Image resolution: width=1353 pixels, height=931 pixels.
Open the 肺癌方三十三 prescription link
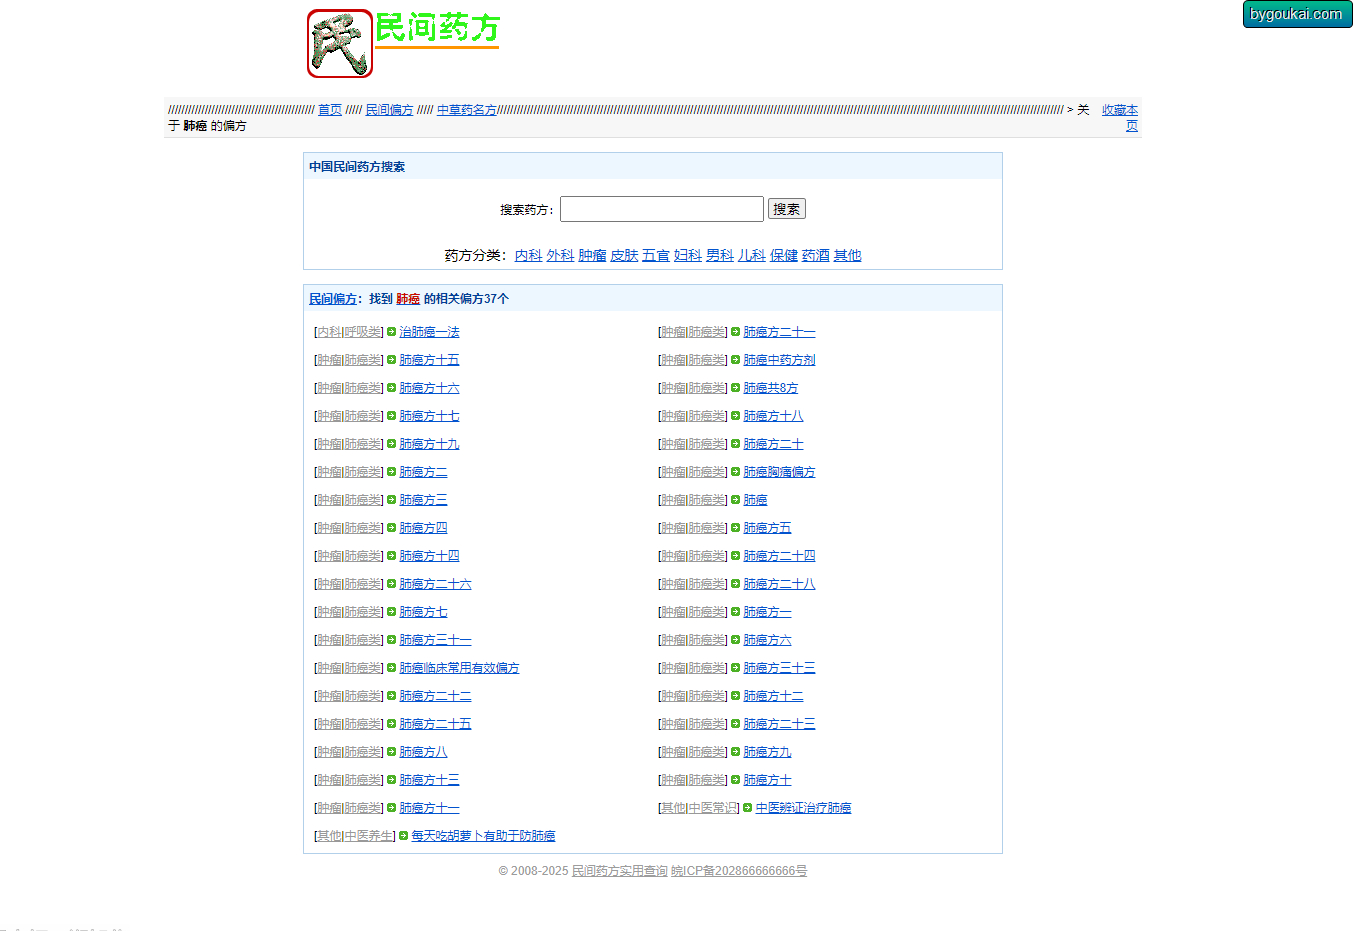[779, 668]
